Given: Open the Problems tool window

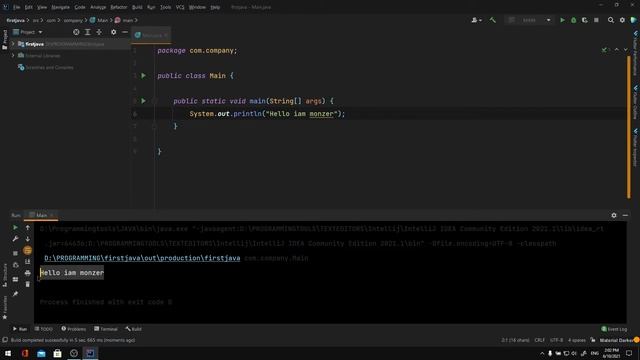Looking at the screenshot, I should (74, 329).
